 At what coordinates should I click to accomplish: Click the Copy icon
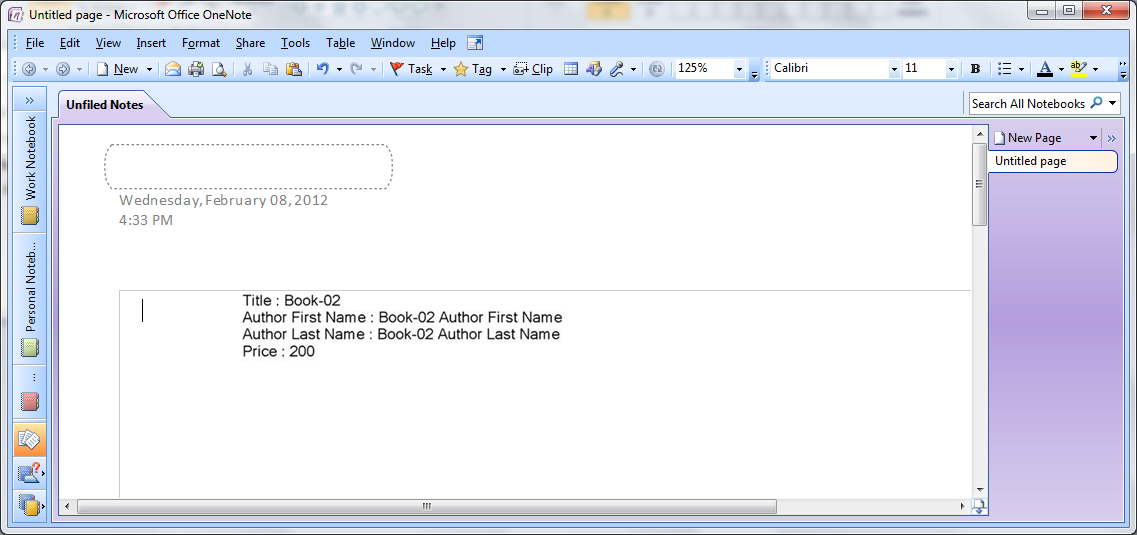[x=270, y=69]
